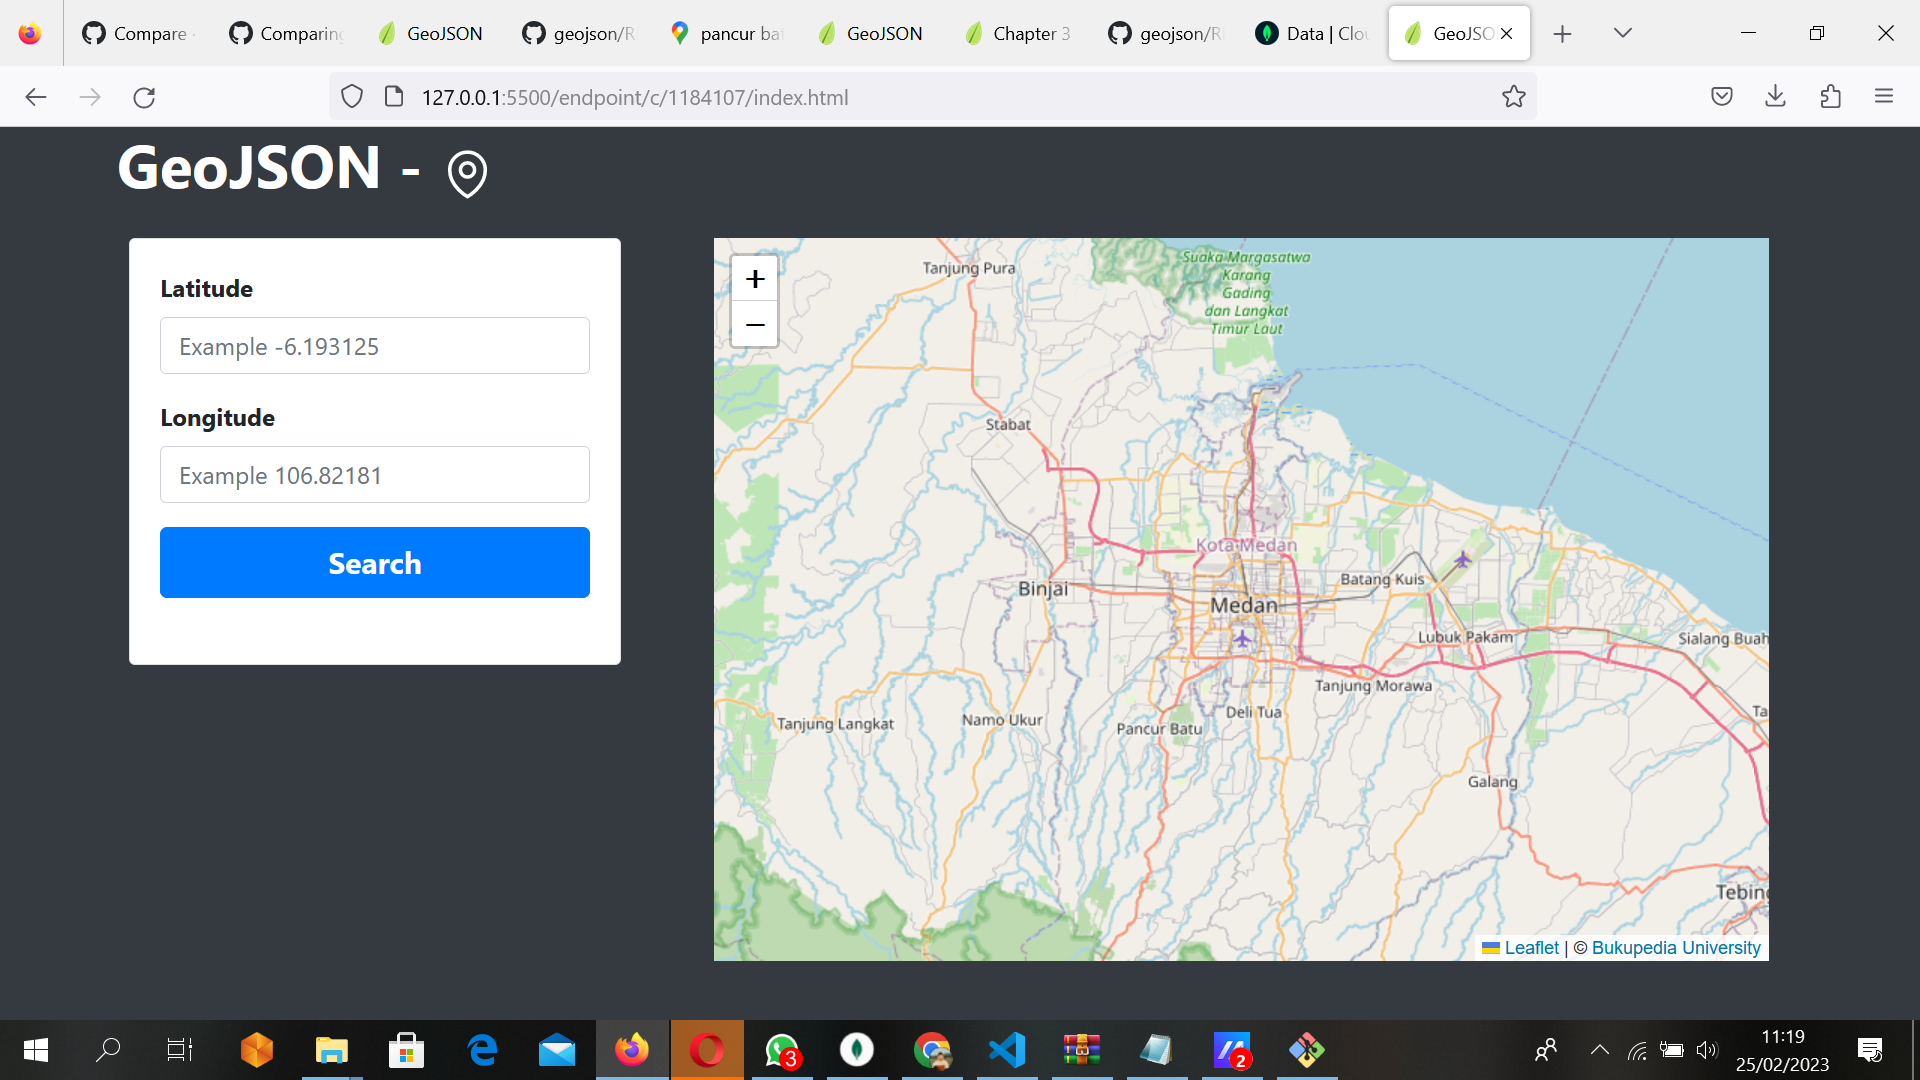Switch to the pancur batu Maps tab
Image resolution: width=1920 pixels, height=1080 pixels.
click(727, 33)
